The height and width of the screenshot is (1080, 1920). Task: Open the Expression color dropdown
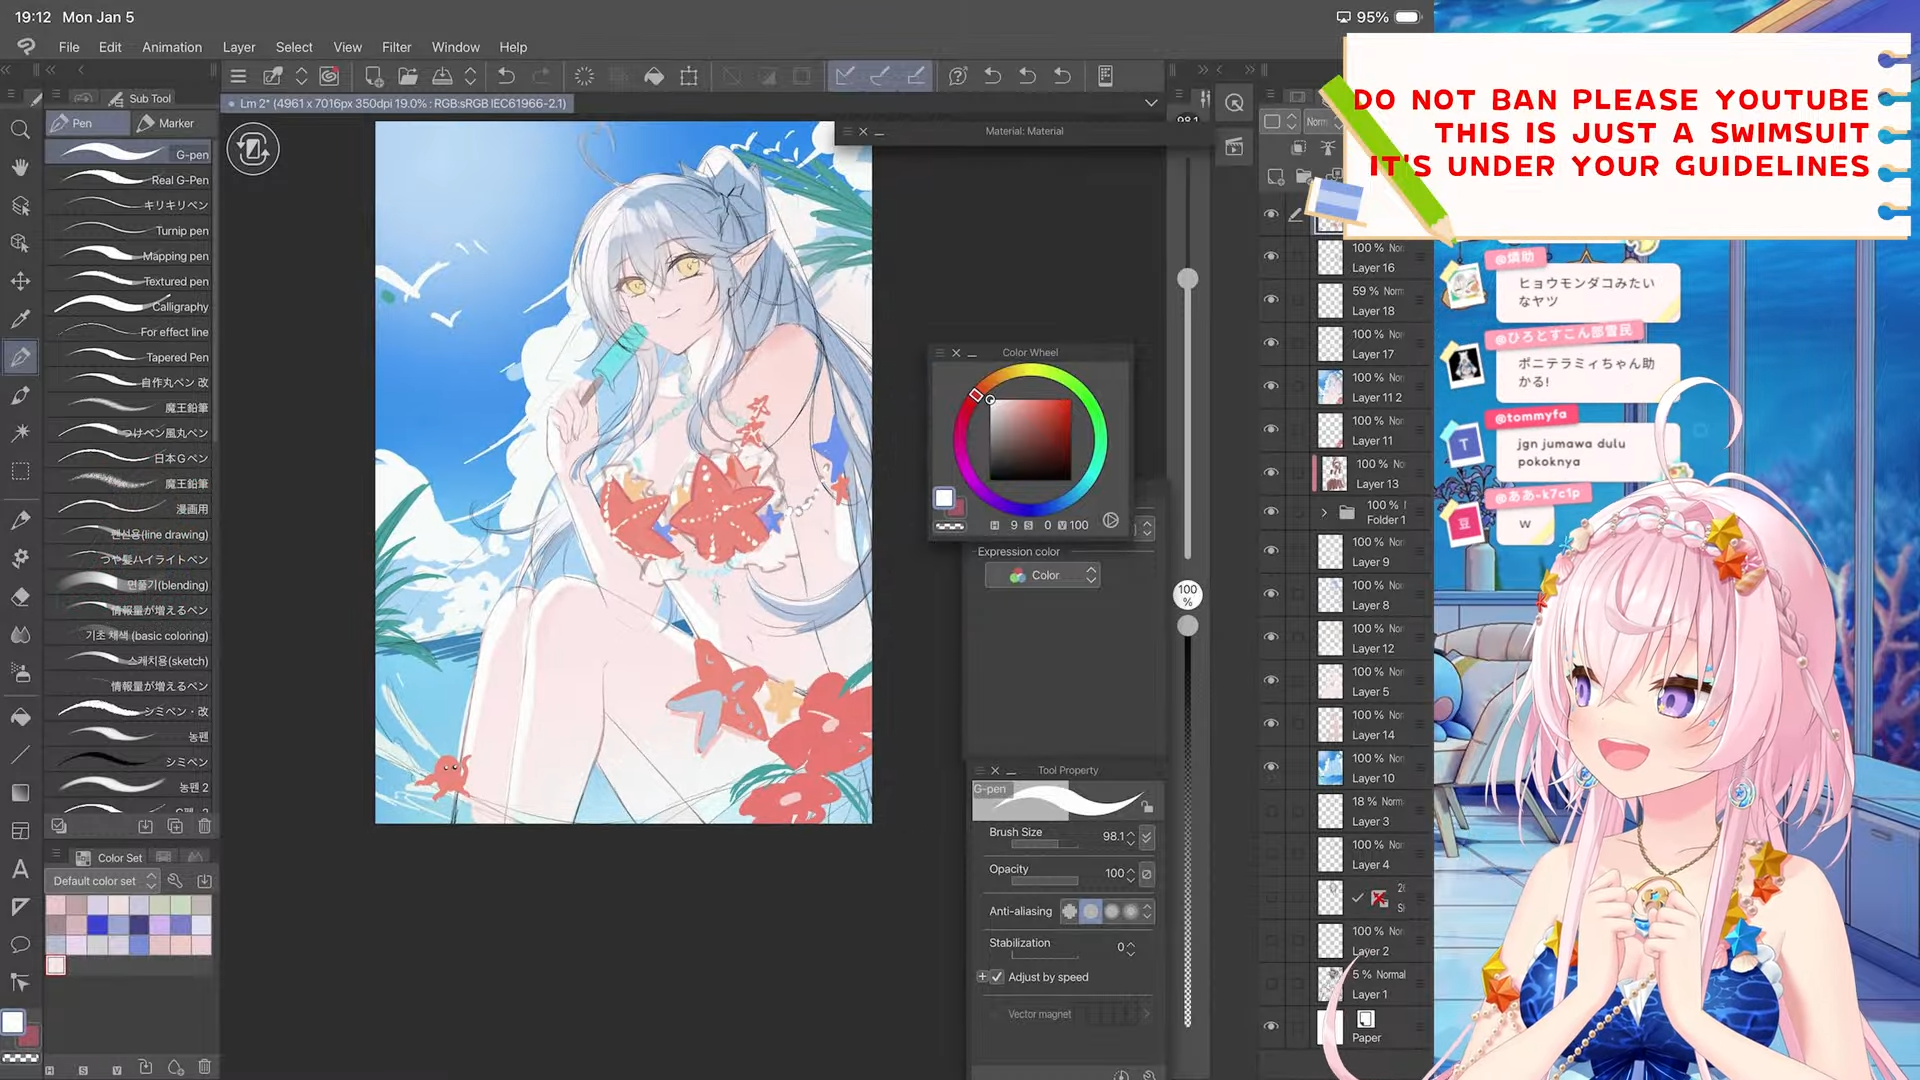point(1042,575)
